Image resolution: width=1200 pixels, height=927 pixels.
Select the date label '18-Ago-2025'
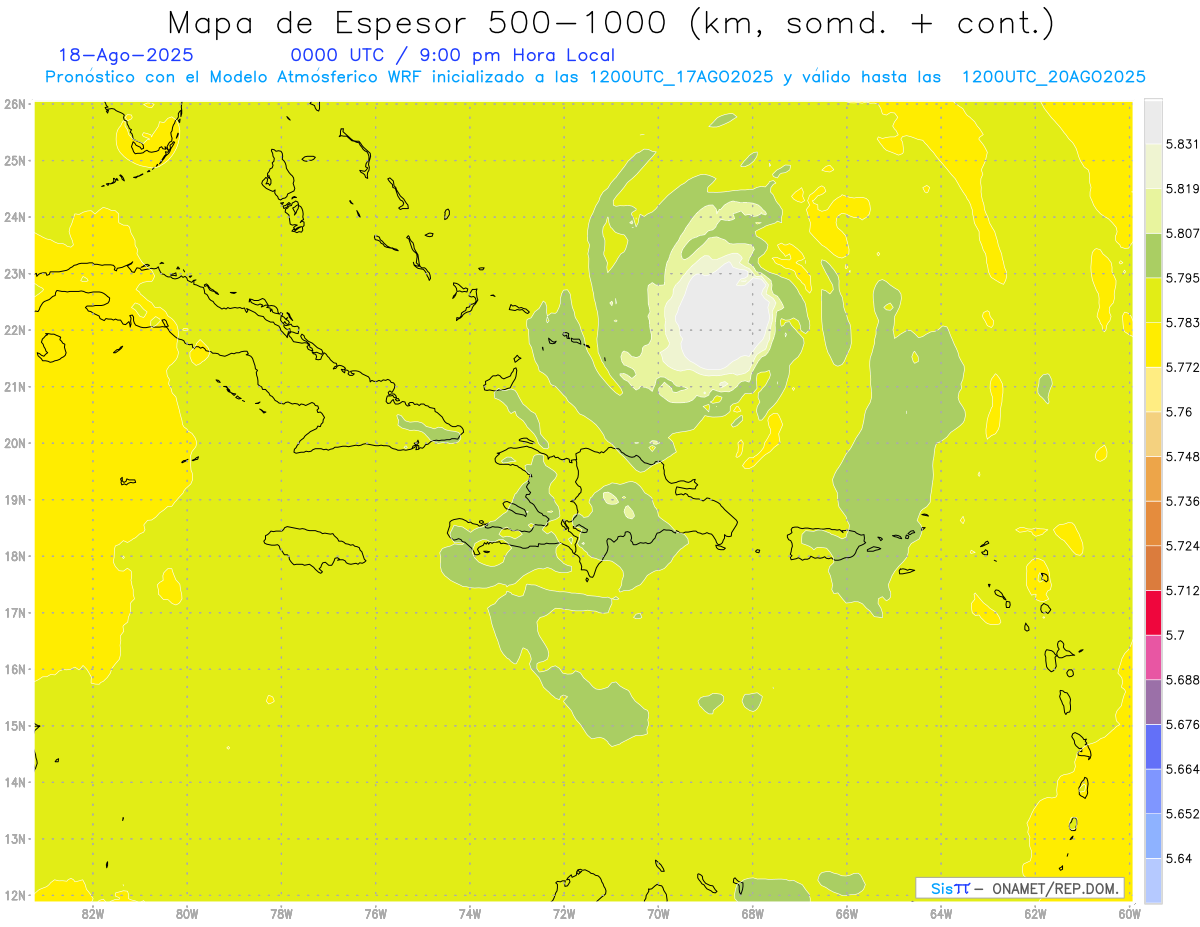coord(126,56)
